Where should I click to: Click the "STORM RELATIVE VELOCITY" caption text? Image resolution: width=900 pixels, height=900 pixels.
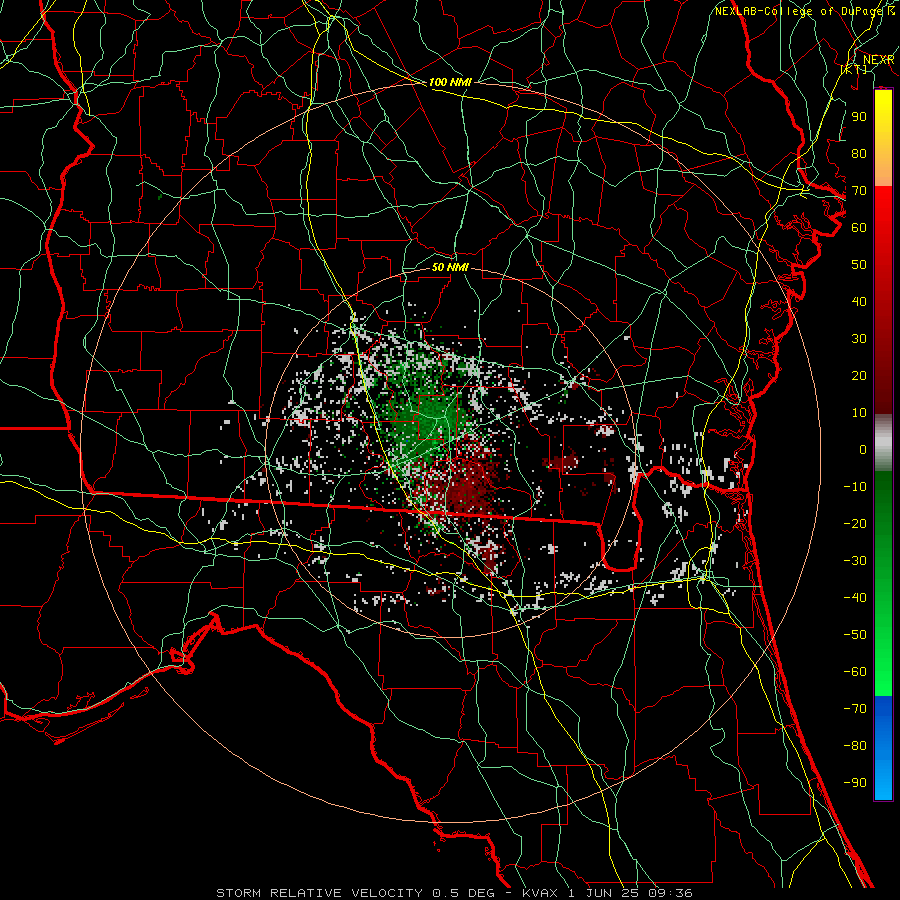click(x=319, y=893)
